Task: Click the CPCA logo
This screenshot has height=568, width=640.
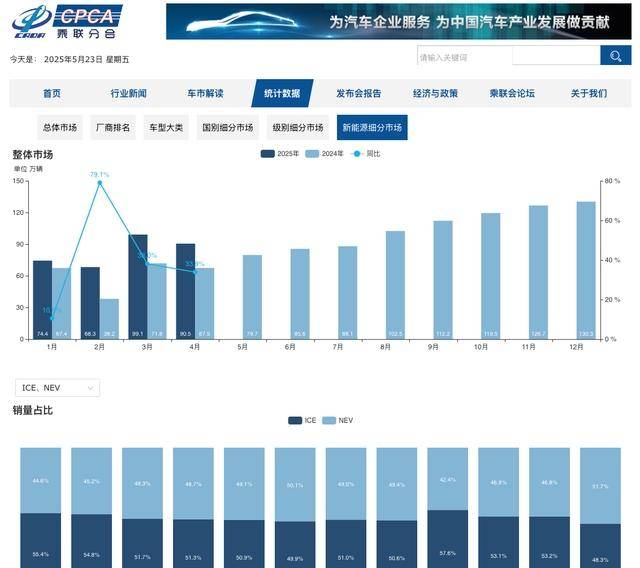Action: tap(67, 22)
